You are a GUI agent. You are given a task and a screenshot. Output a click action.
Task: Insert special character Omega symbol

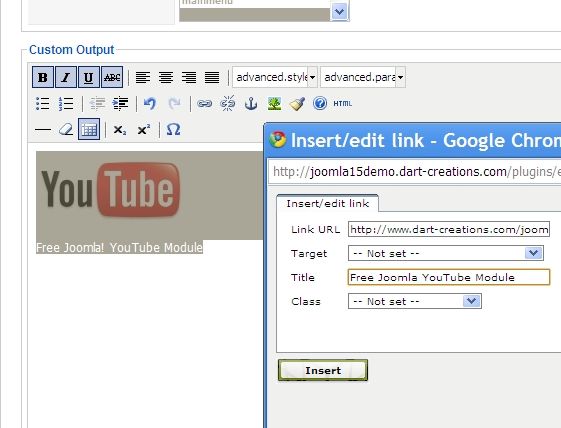173,130
